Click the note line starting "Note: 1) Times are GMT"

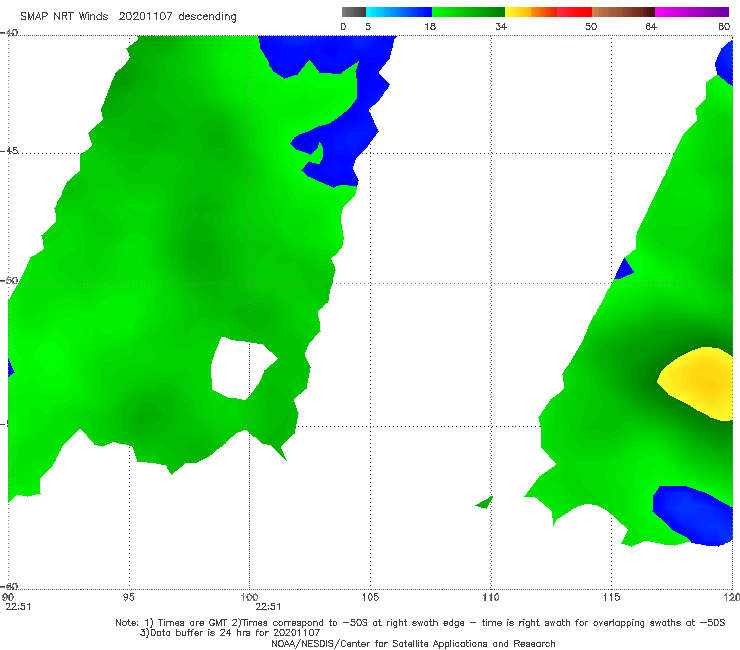click(x=420, y=623)
